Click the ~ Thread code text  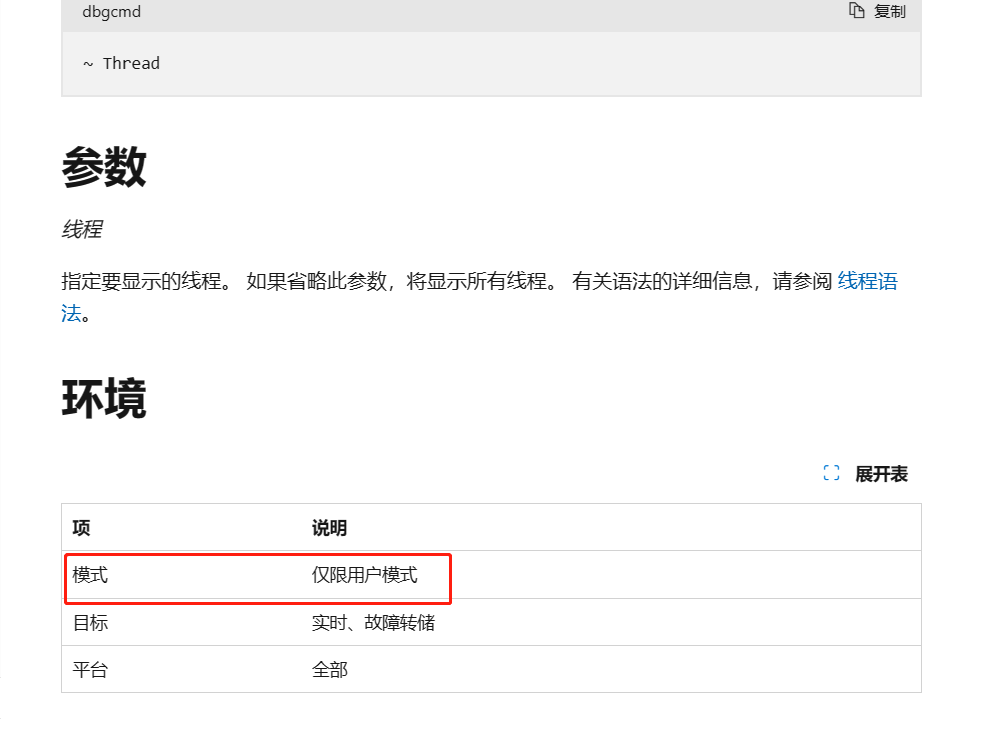(121, 63)
